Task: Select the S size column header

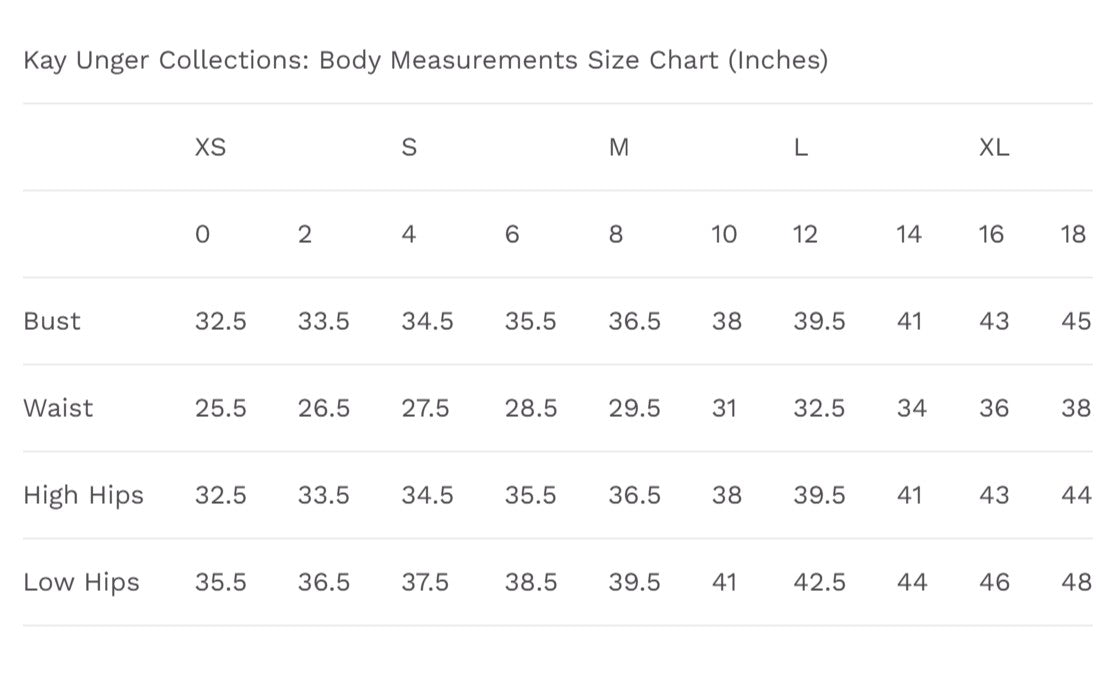Action: 409,148
